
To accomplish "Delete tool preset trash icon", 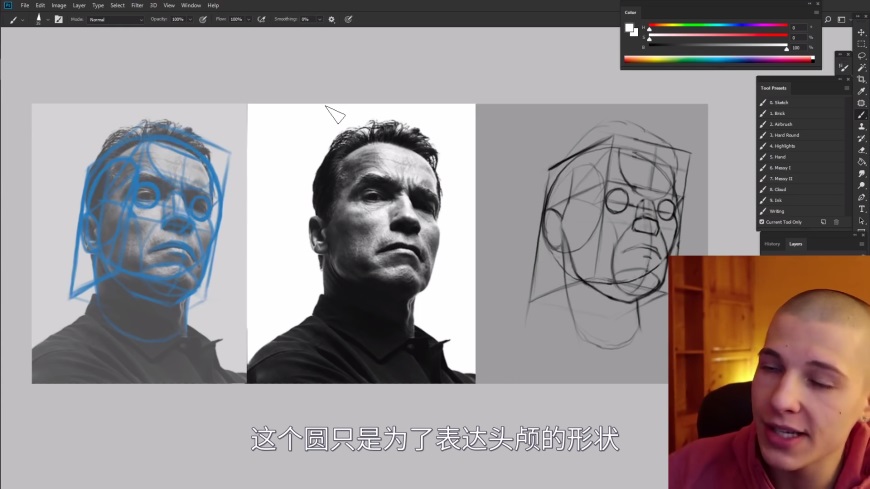I will (x=836, y=222).
